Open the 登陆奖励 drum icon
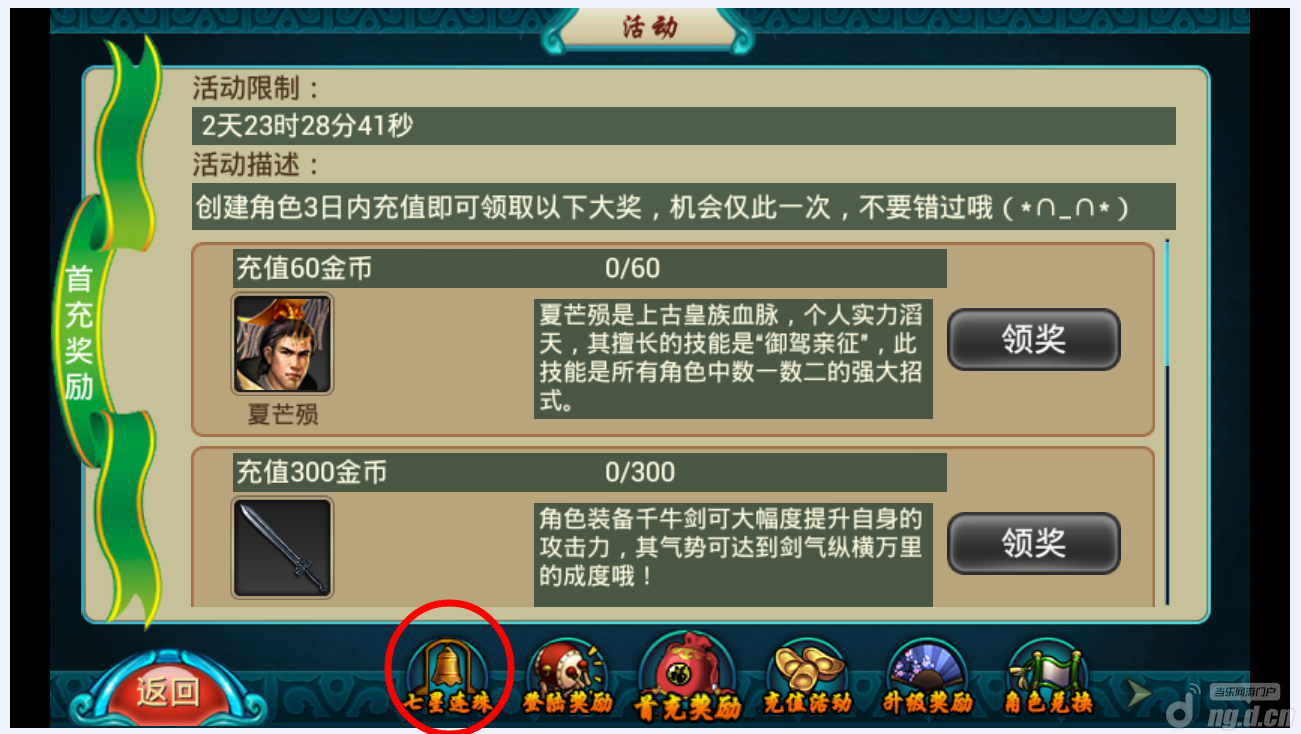Screen dimensions: 1301x734 567,678
